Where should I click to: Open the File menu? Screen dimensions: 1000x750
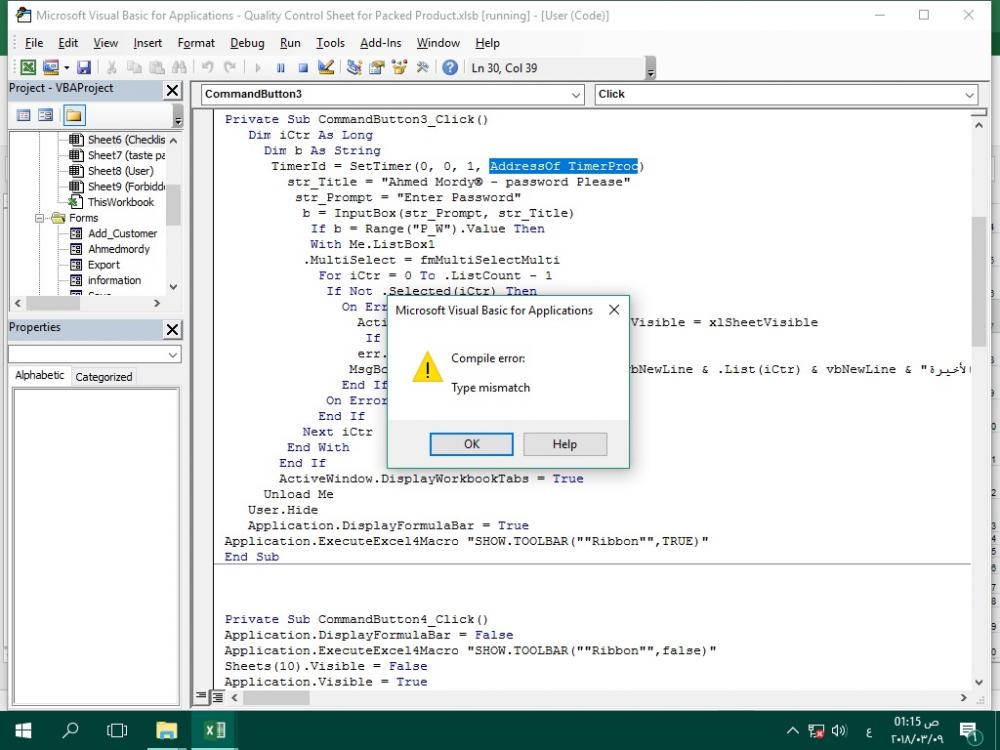(34, 43)
